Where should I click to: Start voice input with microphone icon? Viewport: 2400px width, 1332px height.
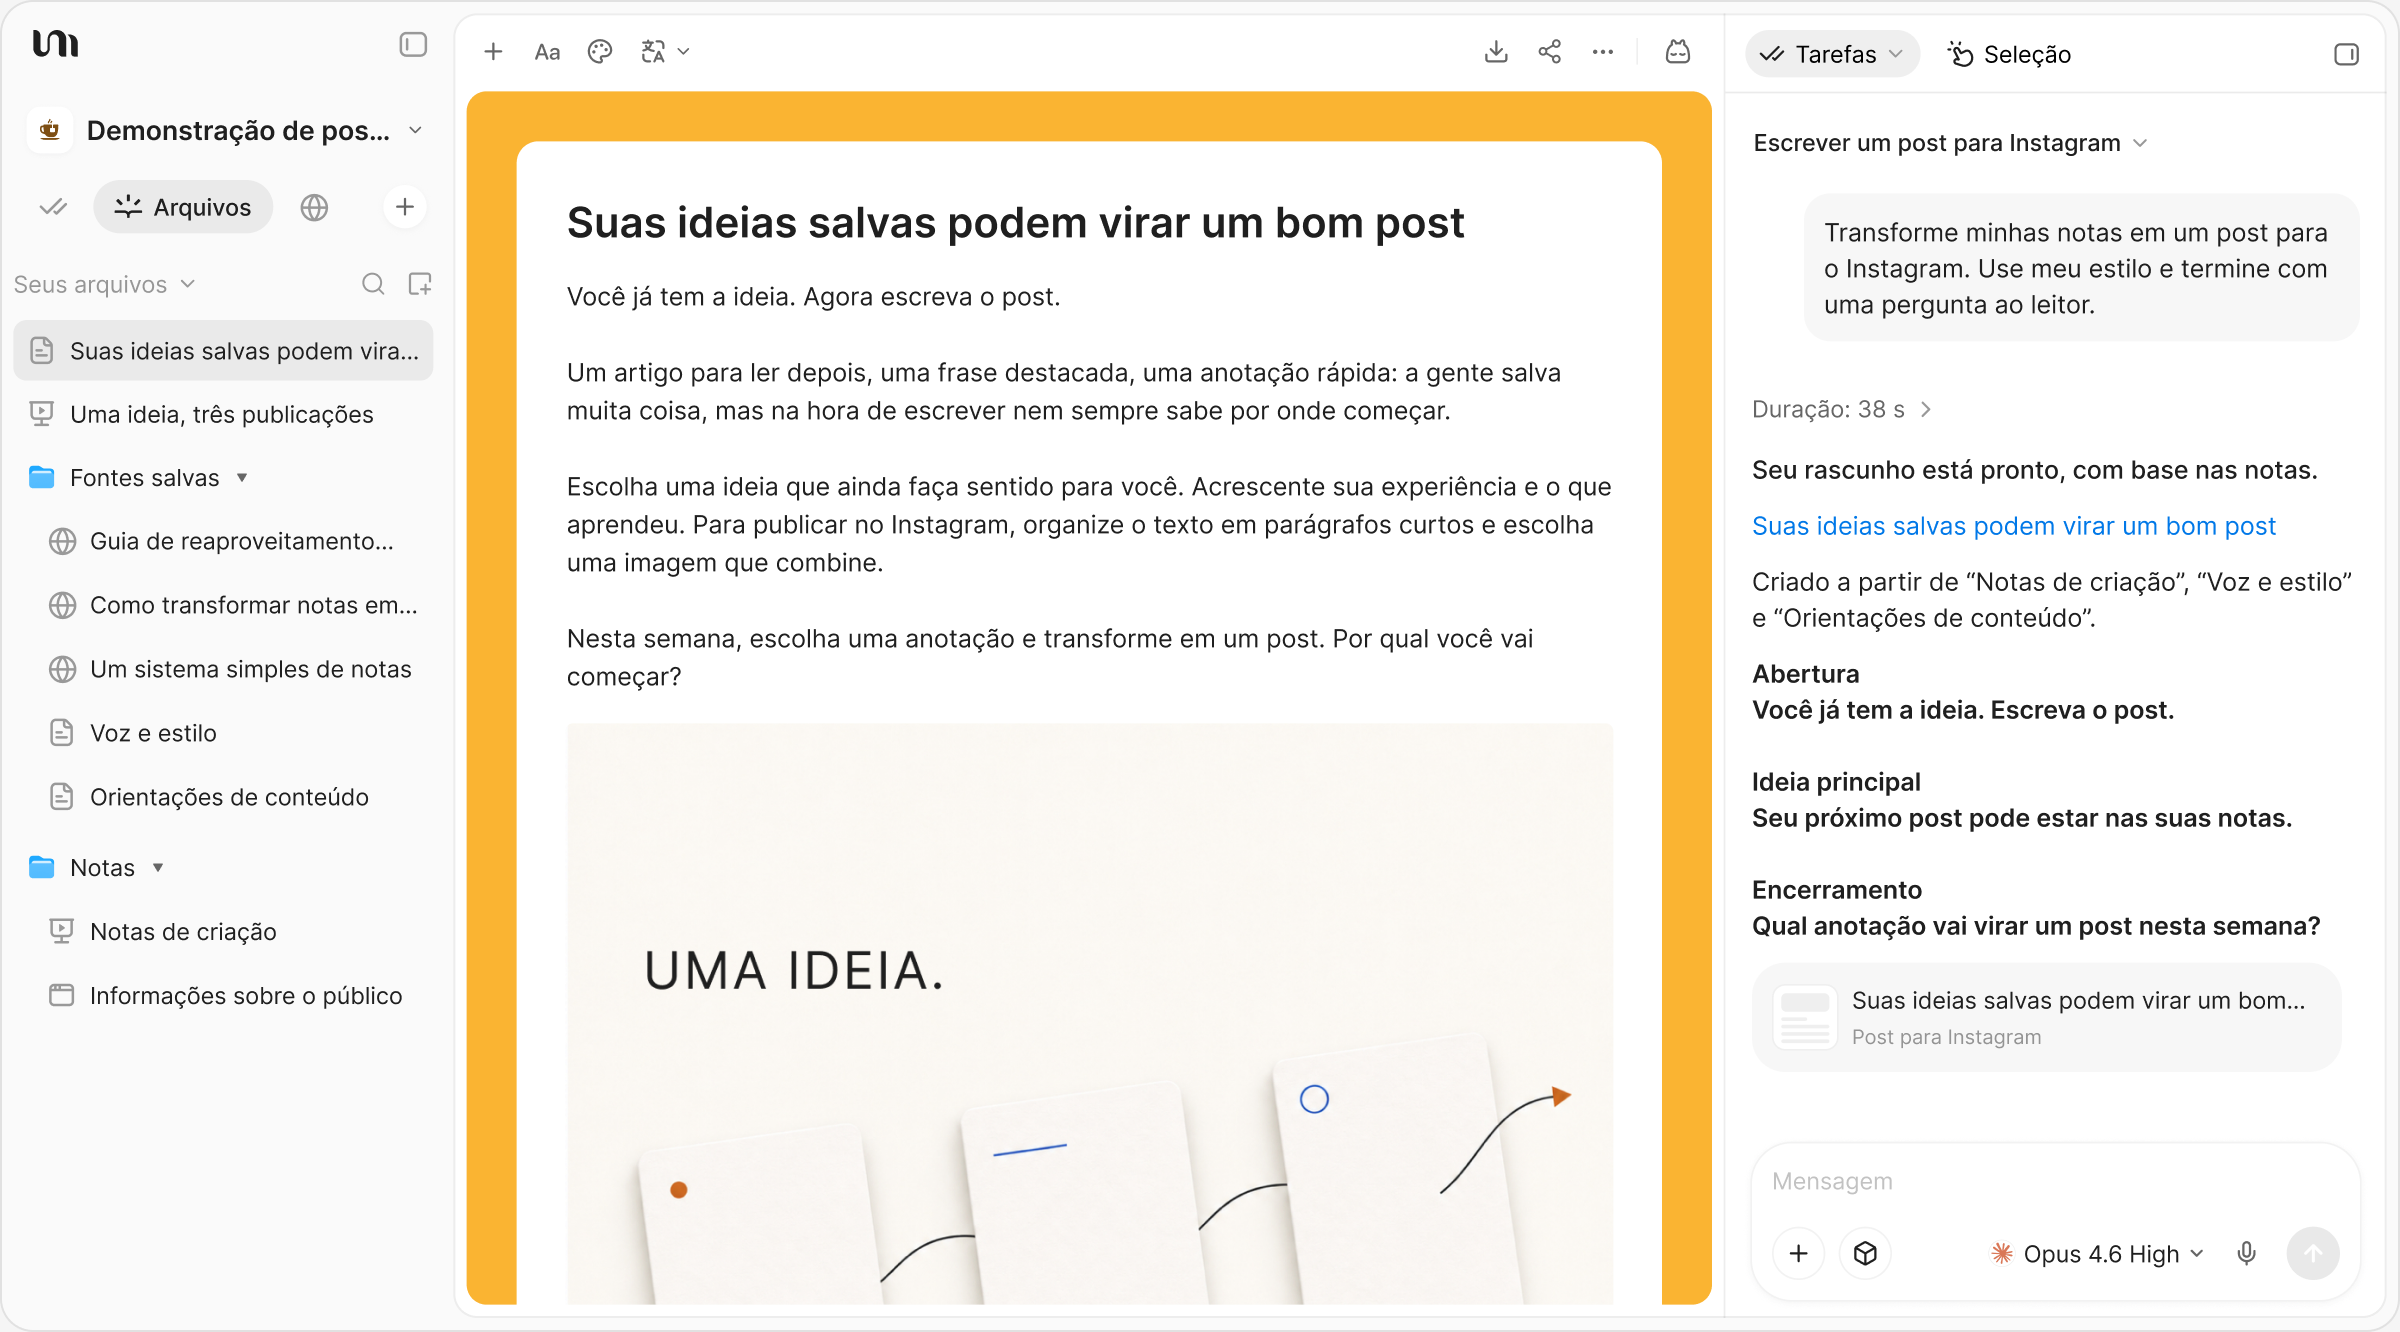point(2247,1254)
